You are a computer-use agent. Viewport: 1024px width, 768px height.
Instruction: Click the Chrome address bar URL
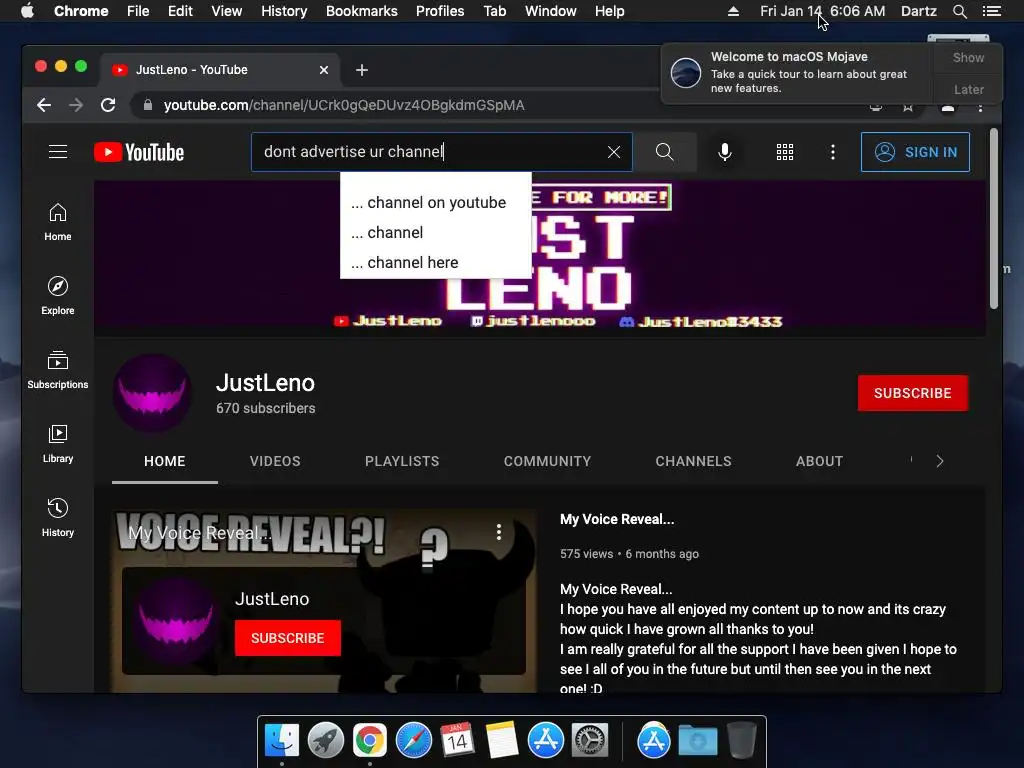[x=344, y=105]
